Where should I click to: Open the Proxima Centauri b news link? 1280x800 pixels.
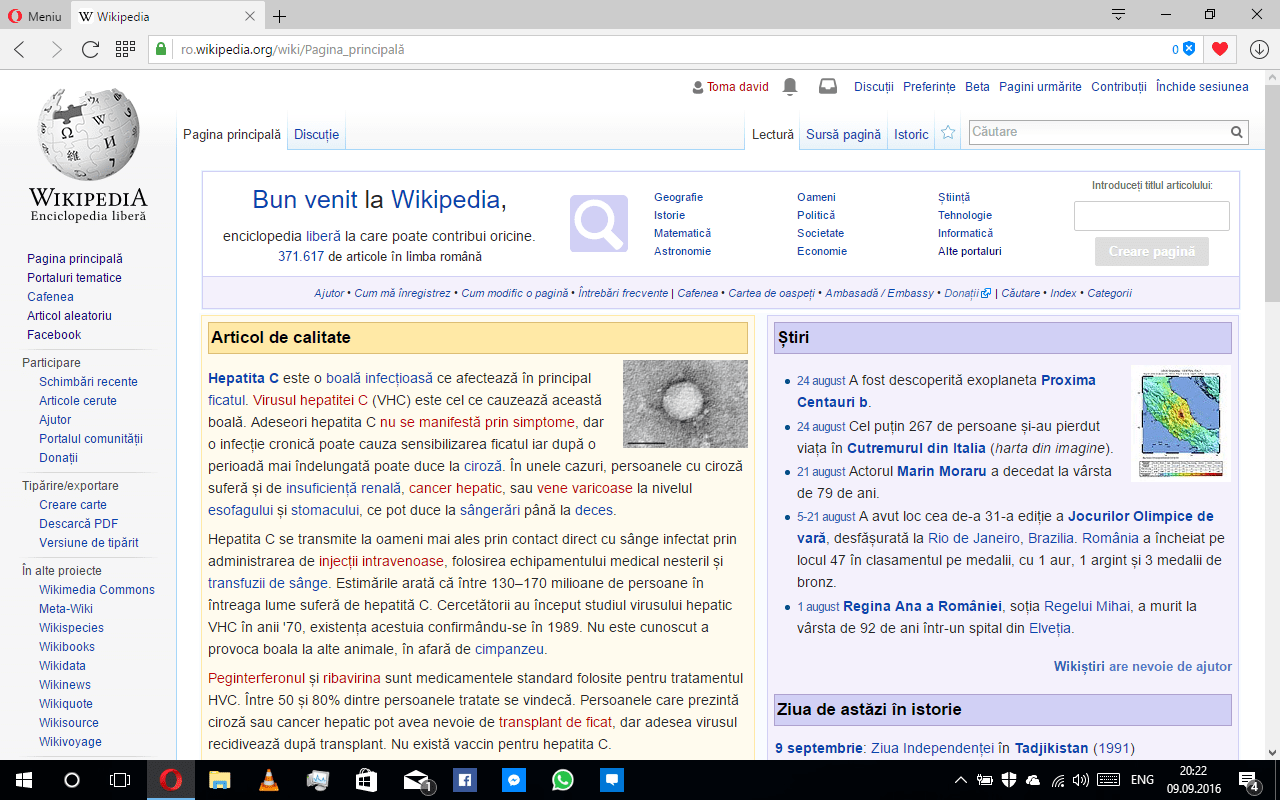(946, 391)
